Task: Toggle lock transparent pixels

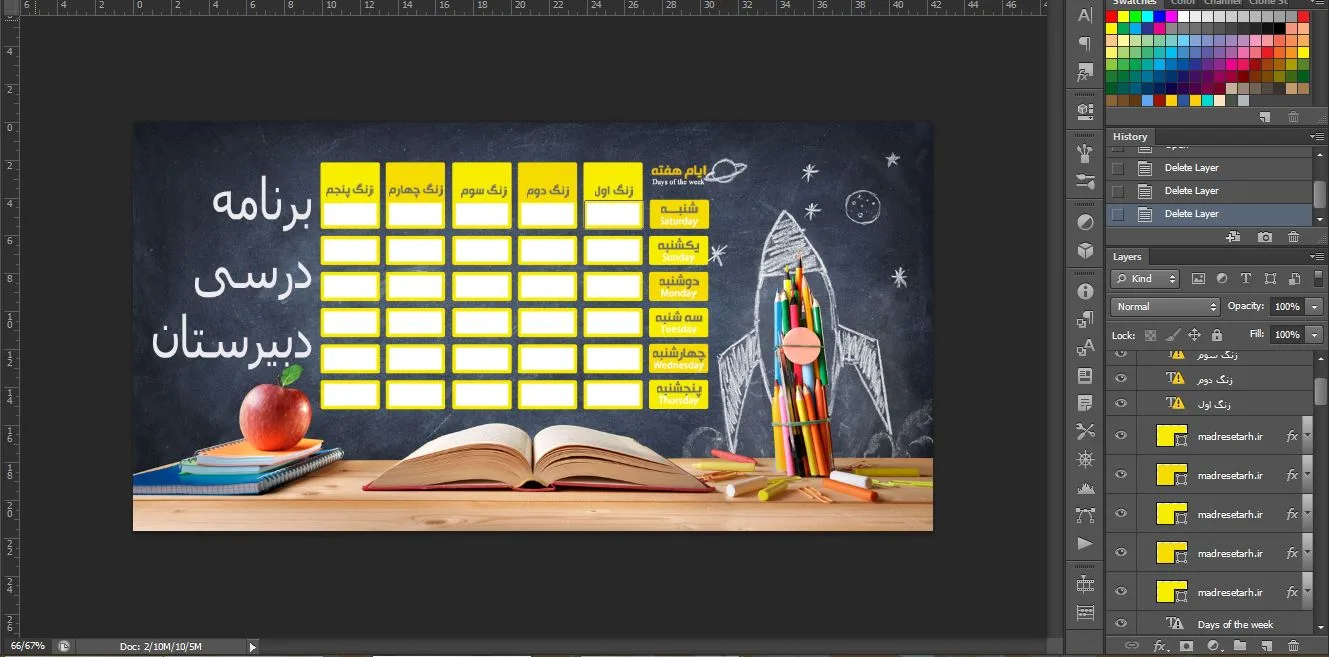Action: 1150,335
